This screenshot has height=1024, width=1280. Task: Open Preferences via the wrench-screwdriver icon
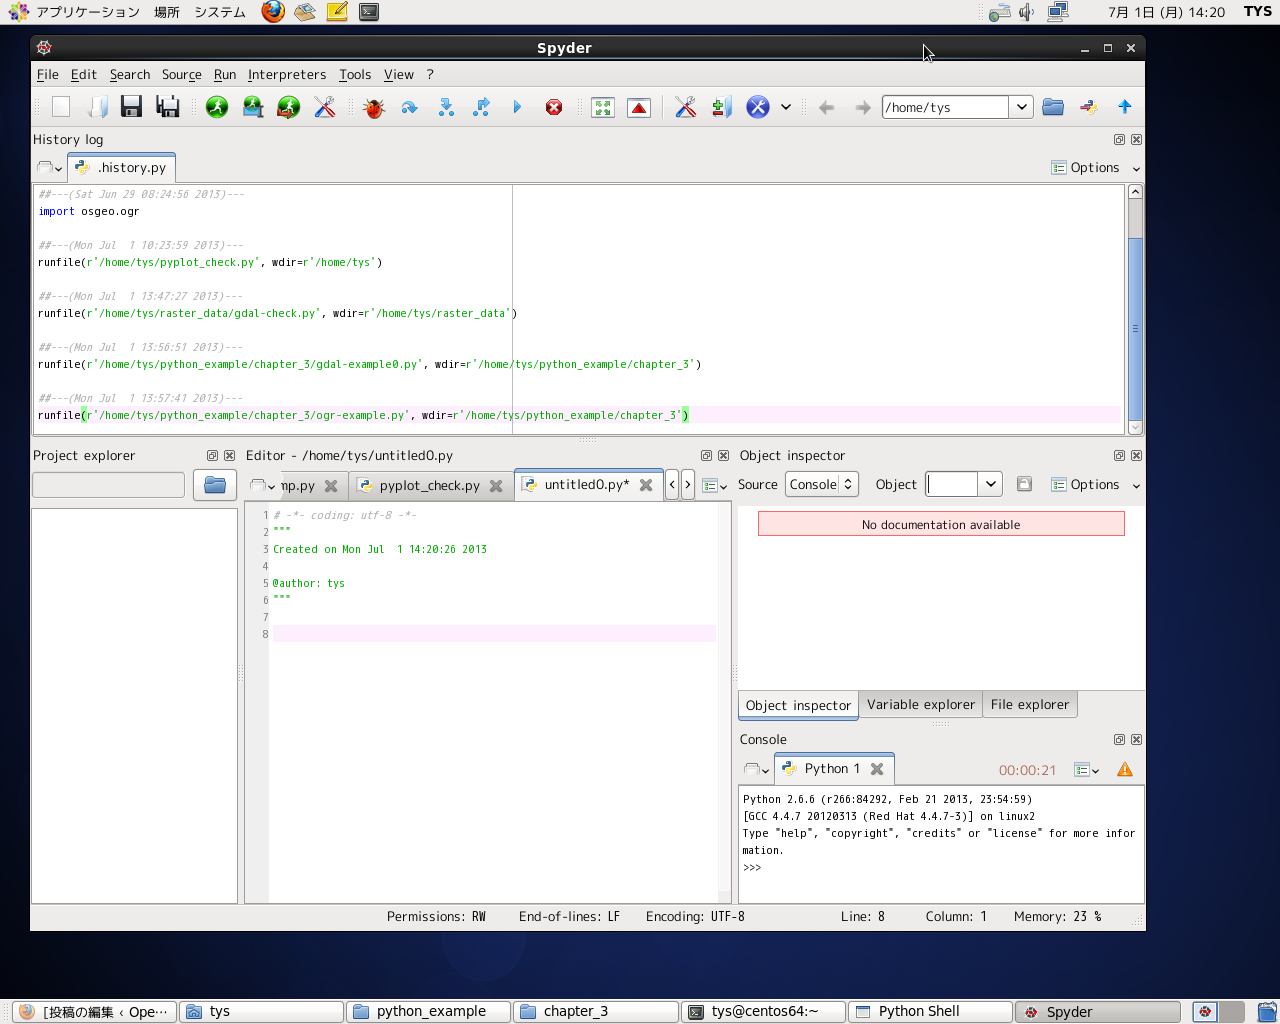coord(685,107)
